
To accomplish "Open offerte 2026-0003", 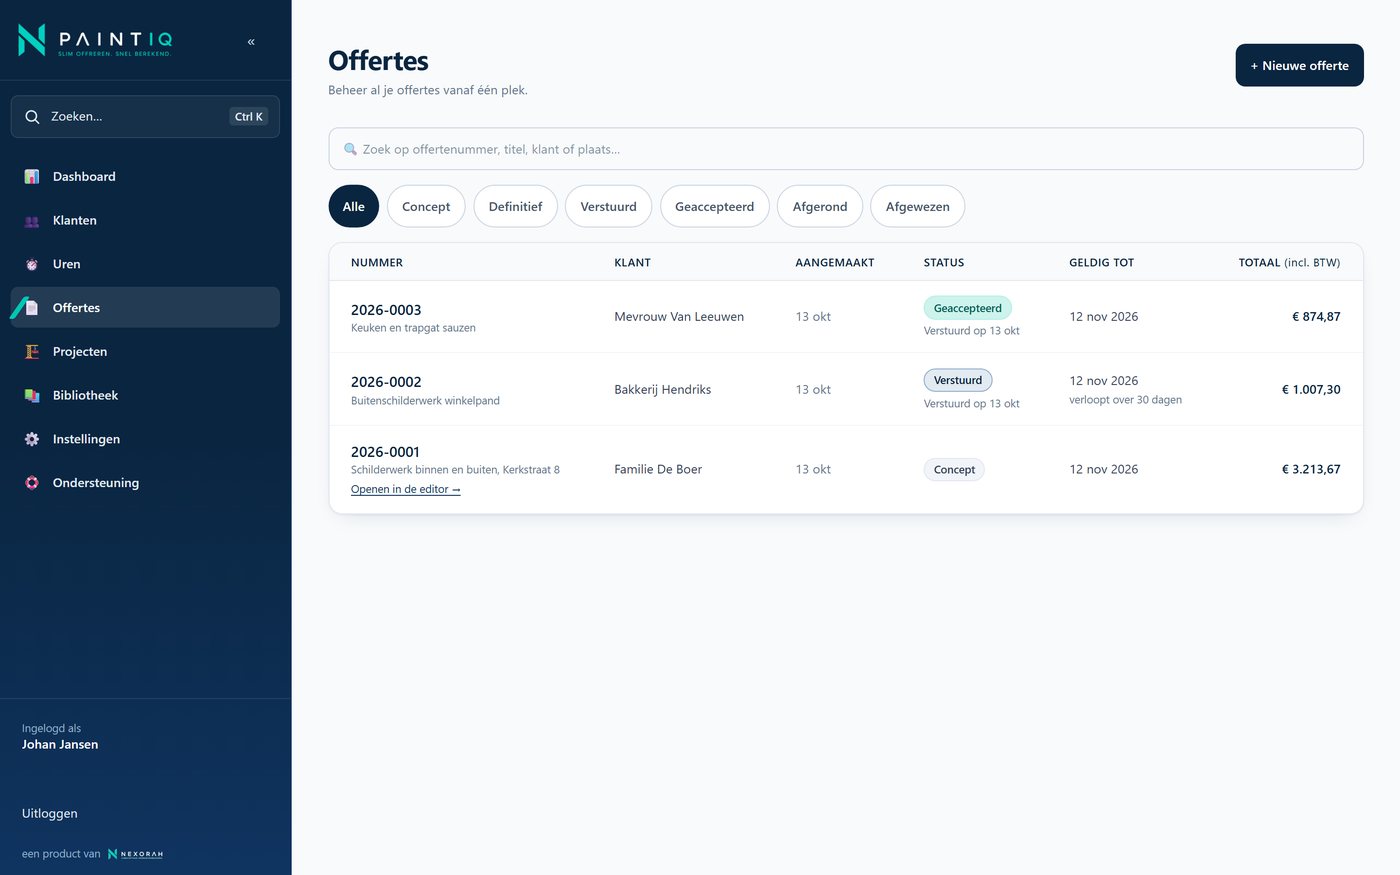I will [x=386, y=310].
